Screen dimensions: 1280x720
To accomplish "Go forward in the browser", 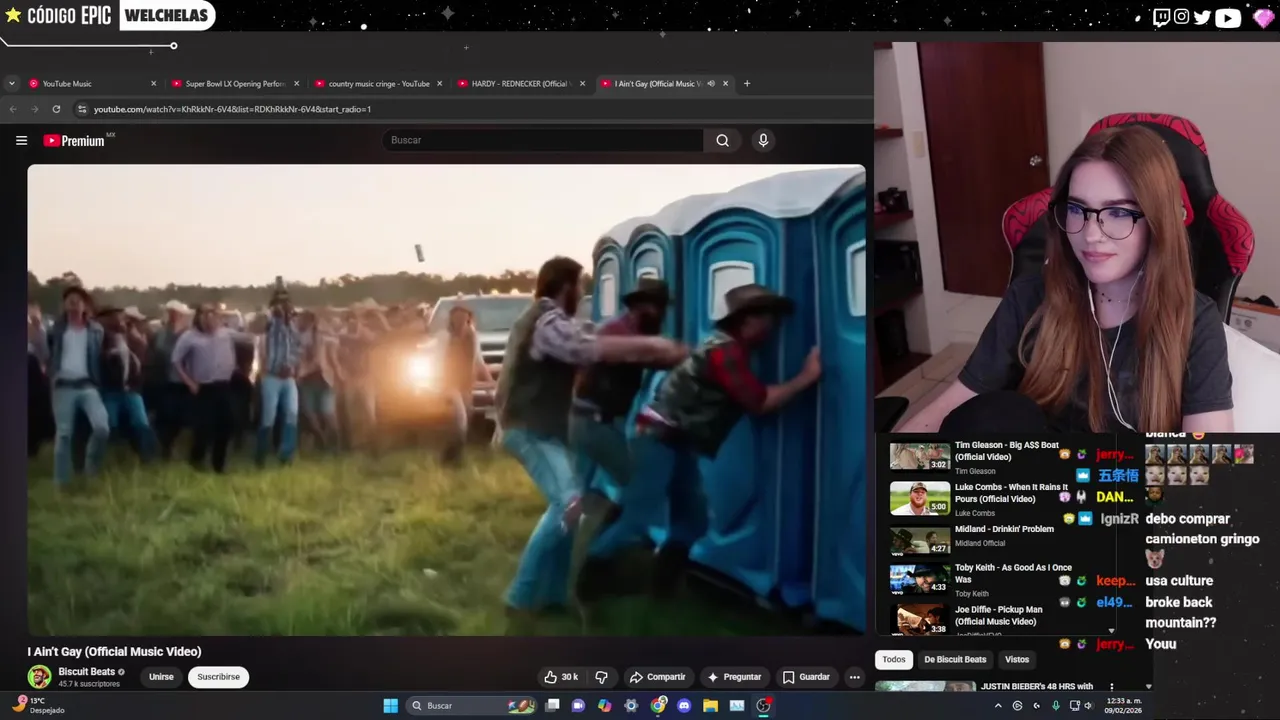I will coord(34,109).
